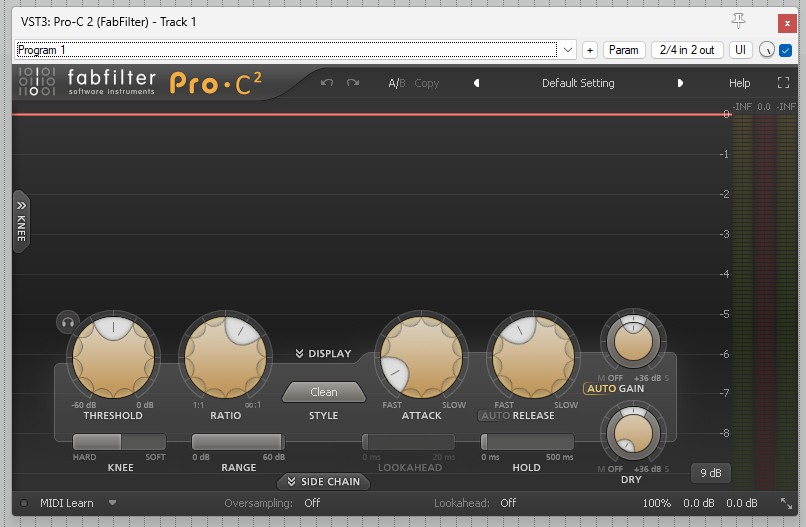Change Oversampling Off setting

pos(312,503)
